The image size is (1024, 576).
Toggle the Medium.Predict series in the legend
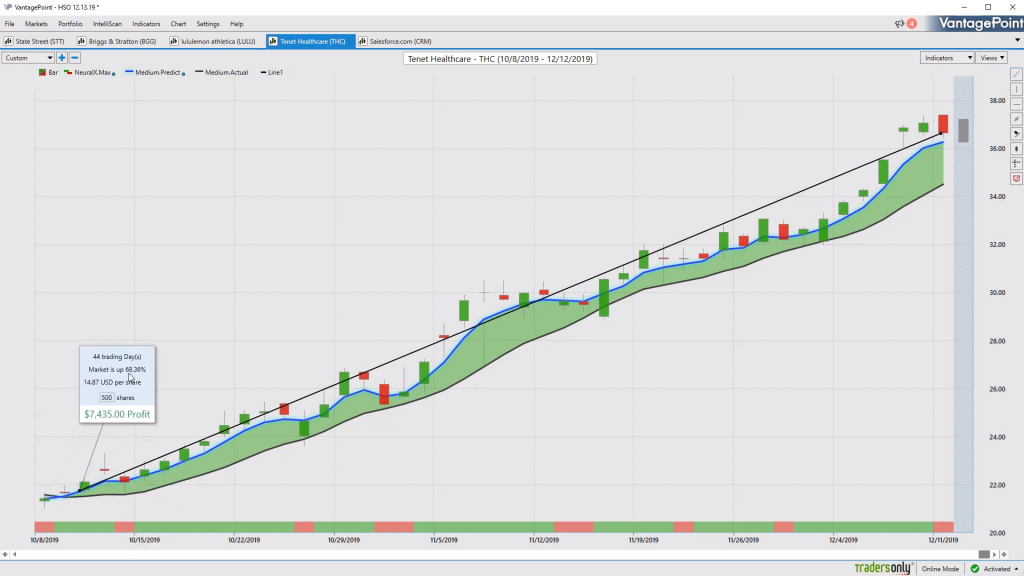pyautogui.click(x=155, y=72)
